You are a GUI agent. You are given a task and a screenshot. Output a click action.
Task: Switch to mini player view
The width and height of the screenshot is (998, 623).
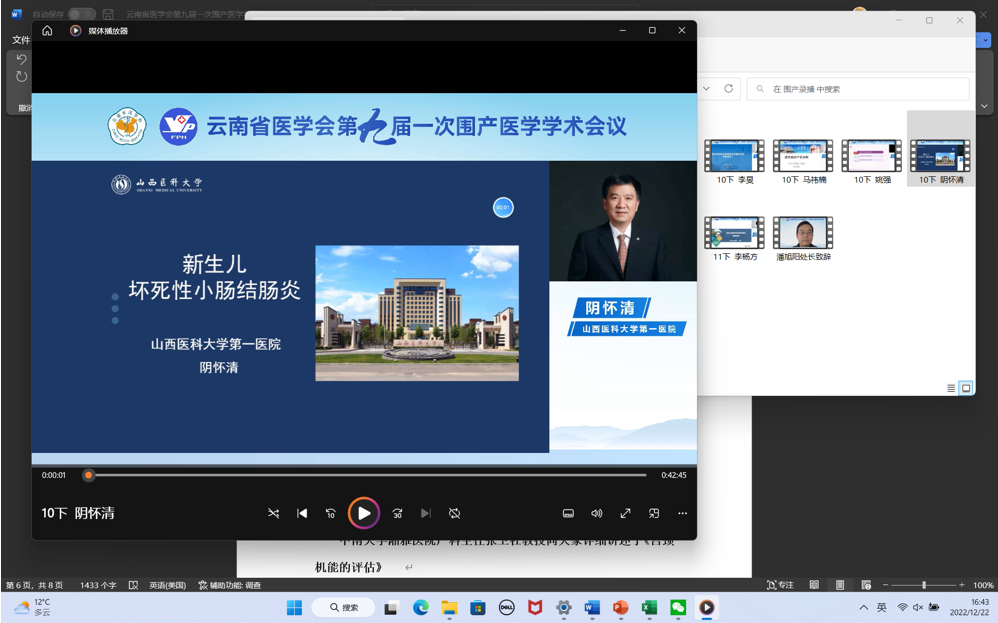(654, 513)
